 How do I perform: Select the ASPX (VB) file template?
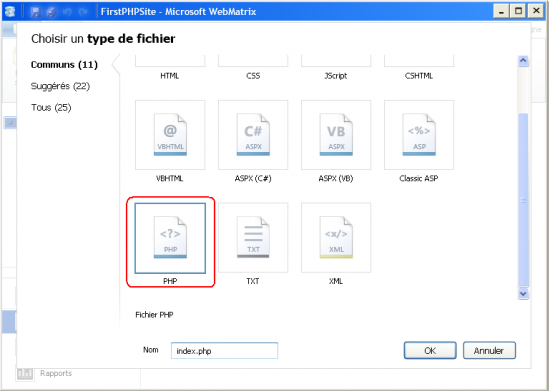[x=336, y=135]
